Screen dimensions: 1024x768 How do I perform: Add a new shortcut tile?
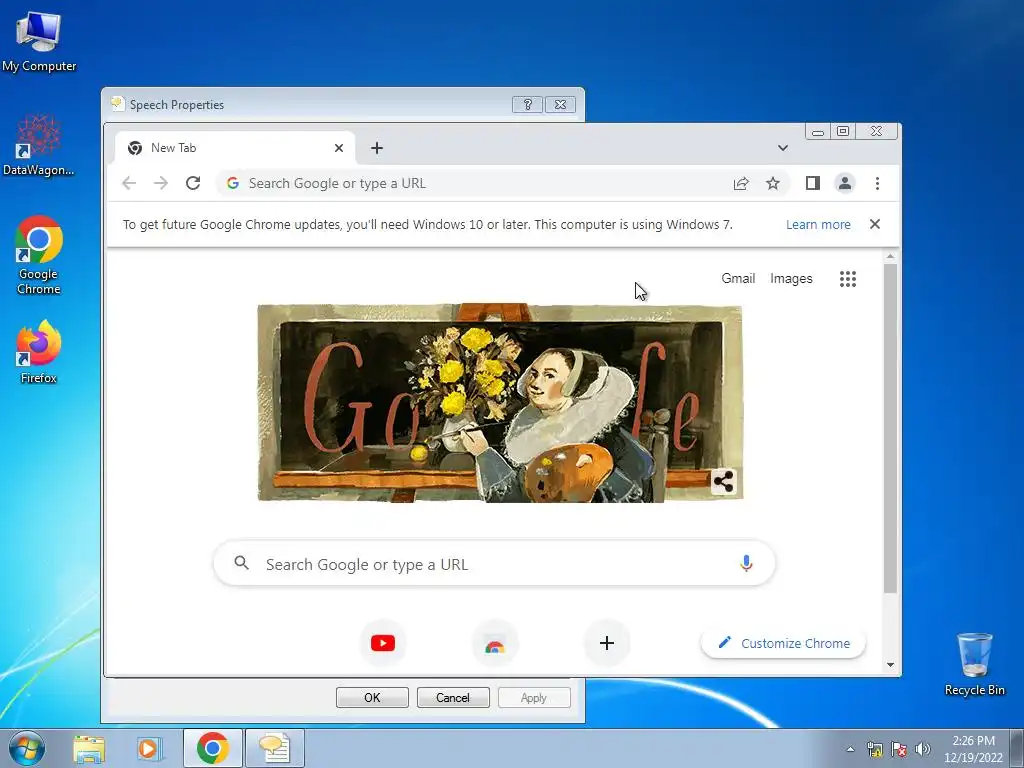[607, 643]
